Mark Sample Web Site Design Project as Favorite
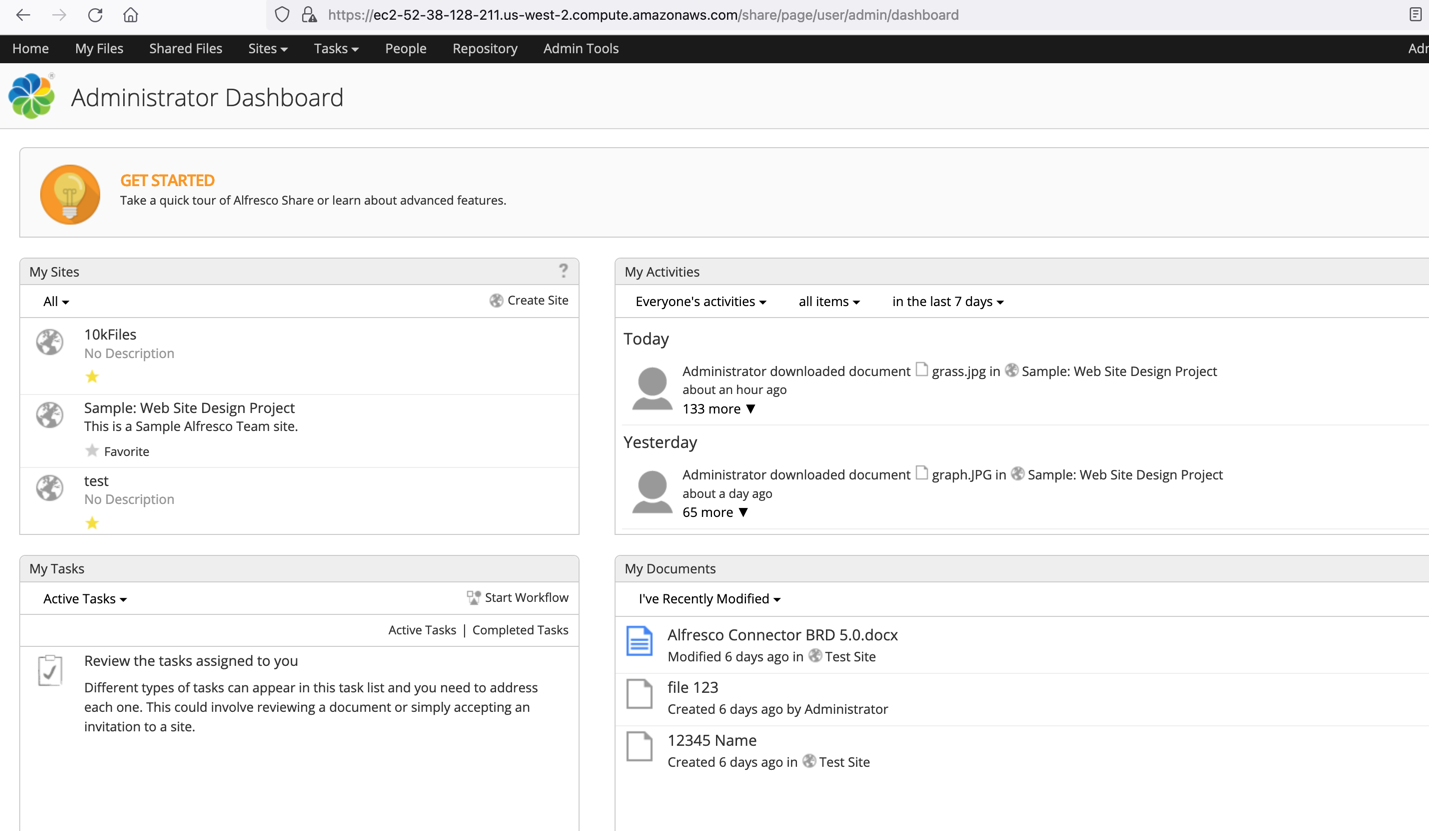 point(117,451)
